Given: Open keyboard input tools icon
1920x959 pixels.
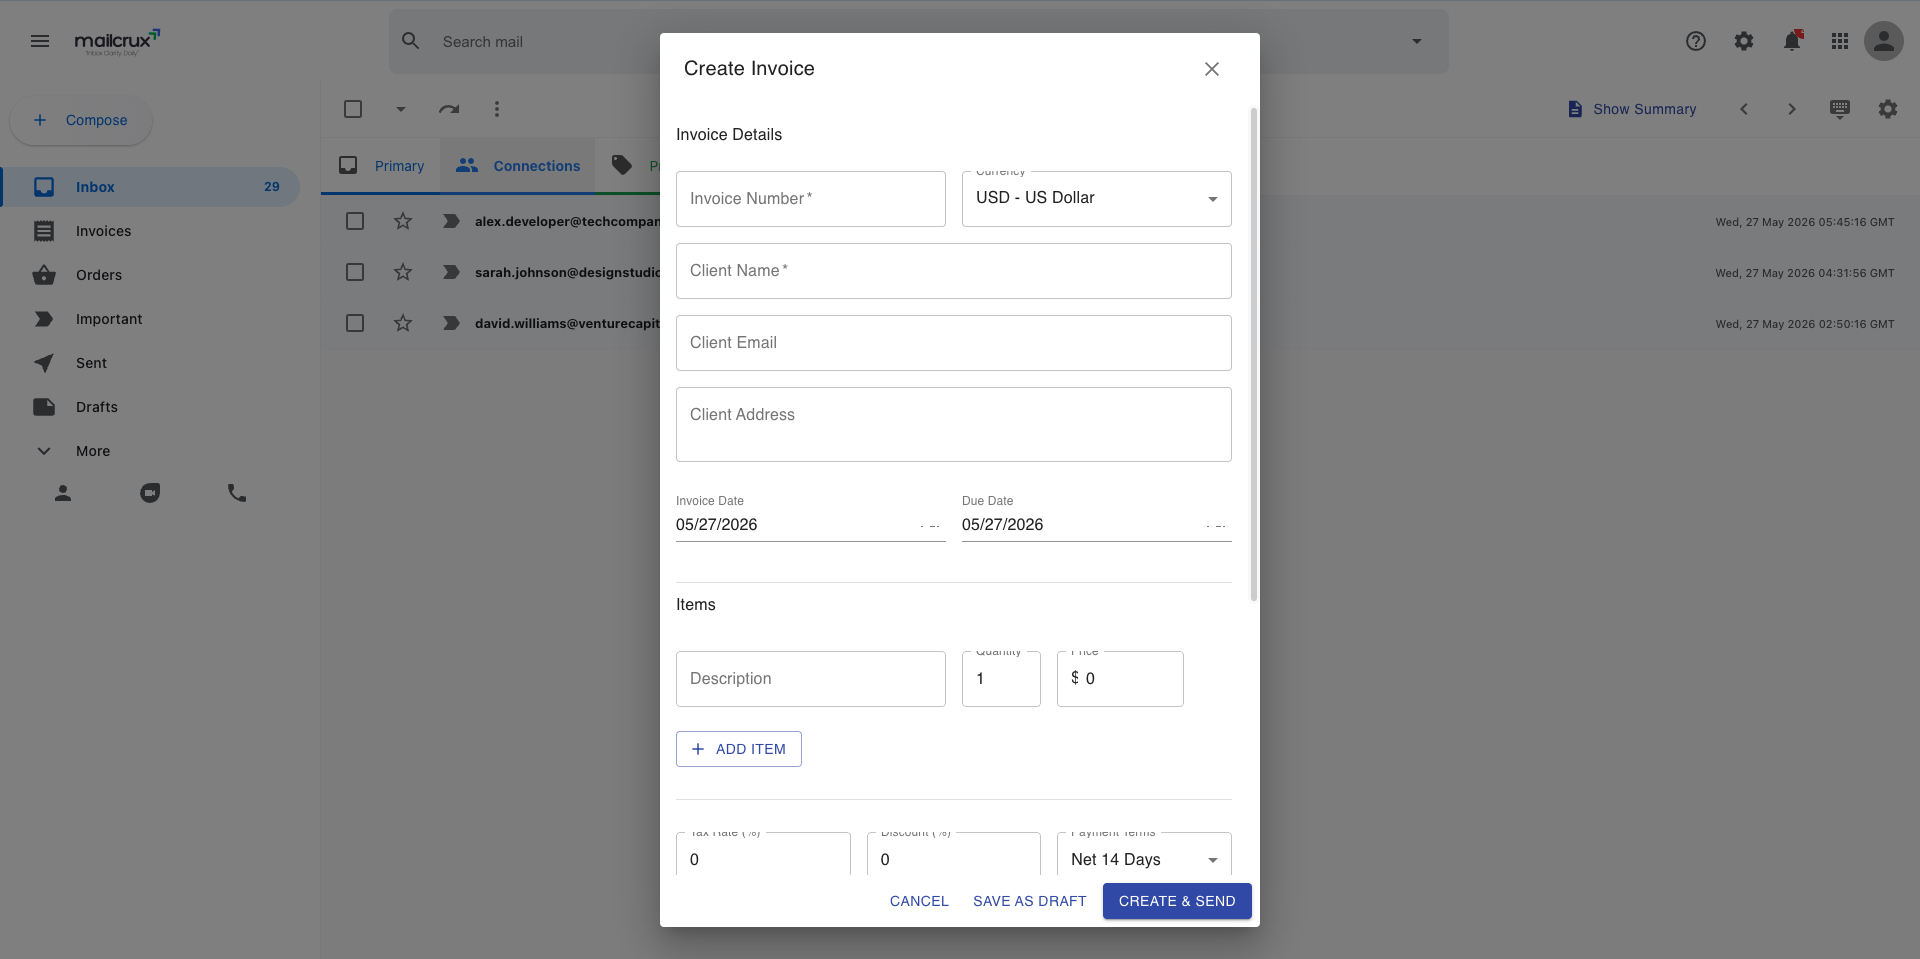Looking at the screenshot, I should pos(1840,109).
